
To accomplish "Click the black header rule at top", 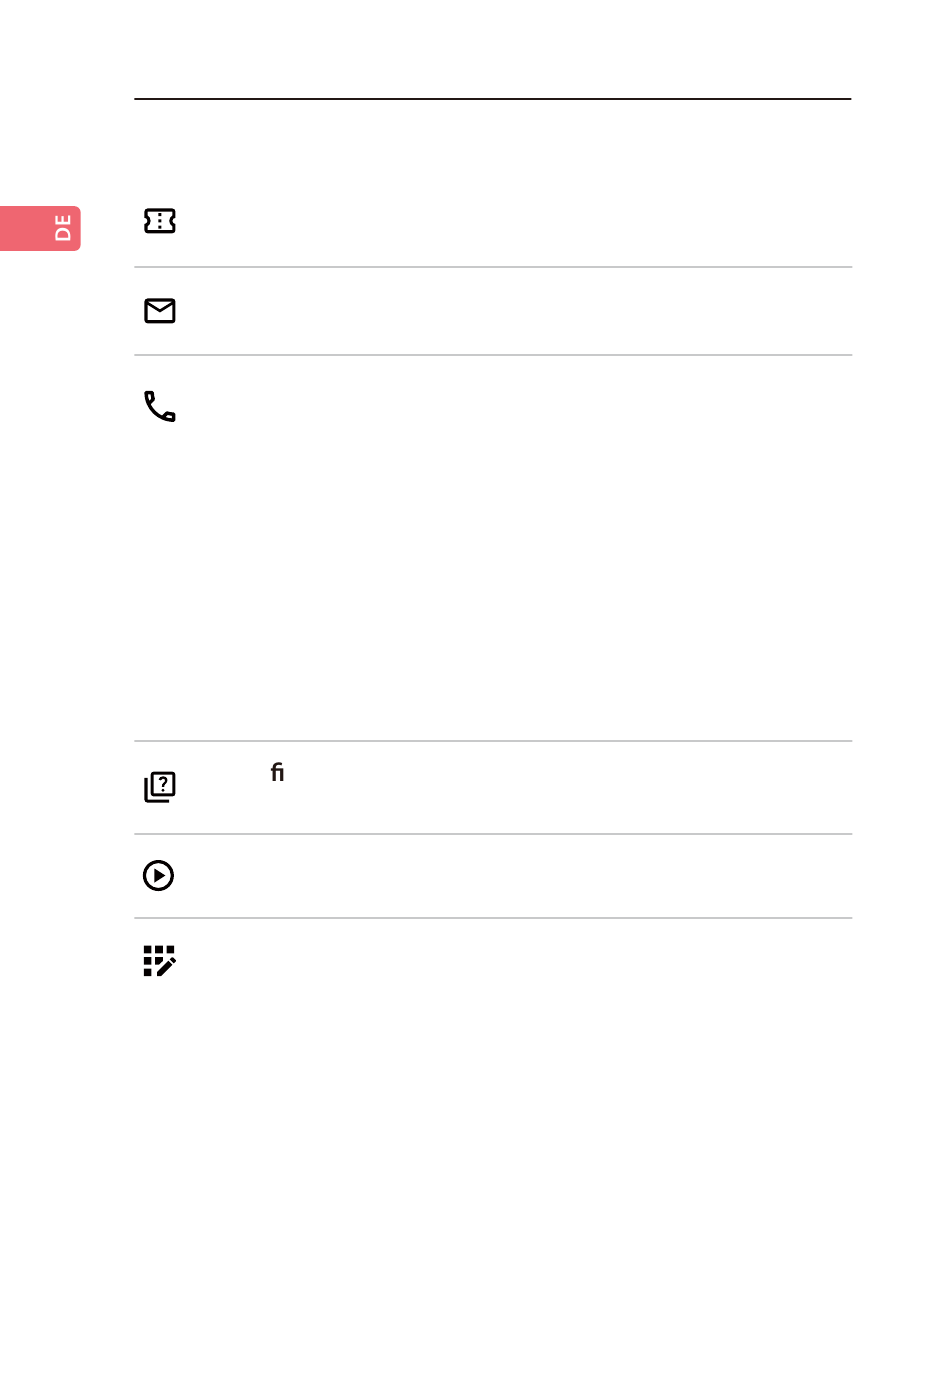I will pos(493,99).
